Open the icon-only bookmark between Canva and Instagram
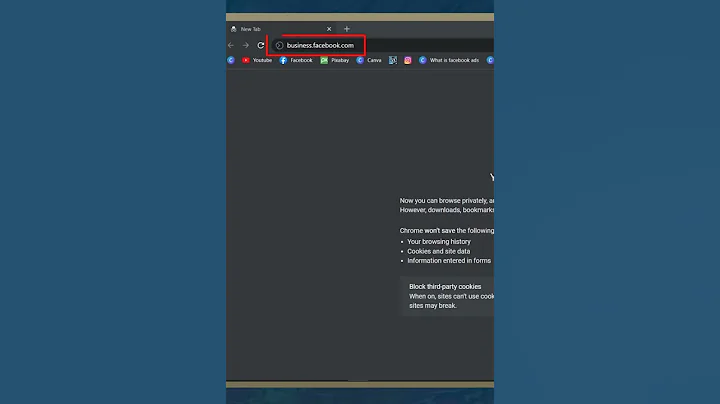The image size is (720, 404). pyautogui.click(x=393, y=60)
